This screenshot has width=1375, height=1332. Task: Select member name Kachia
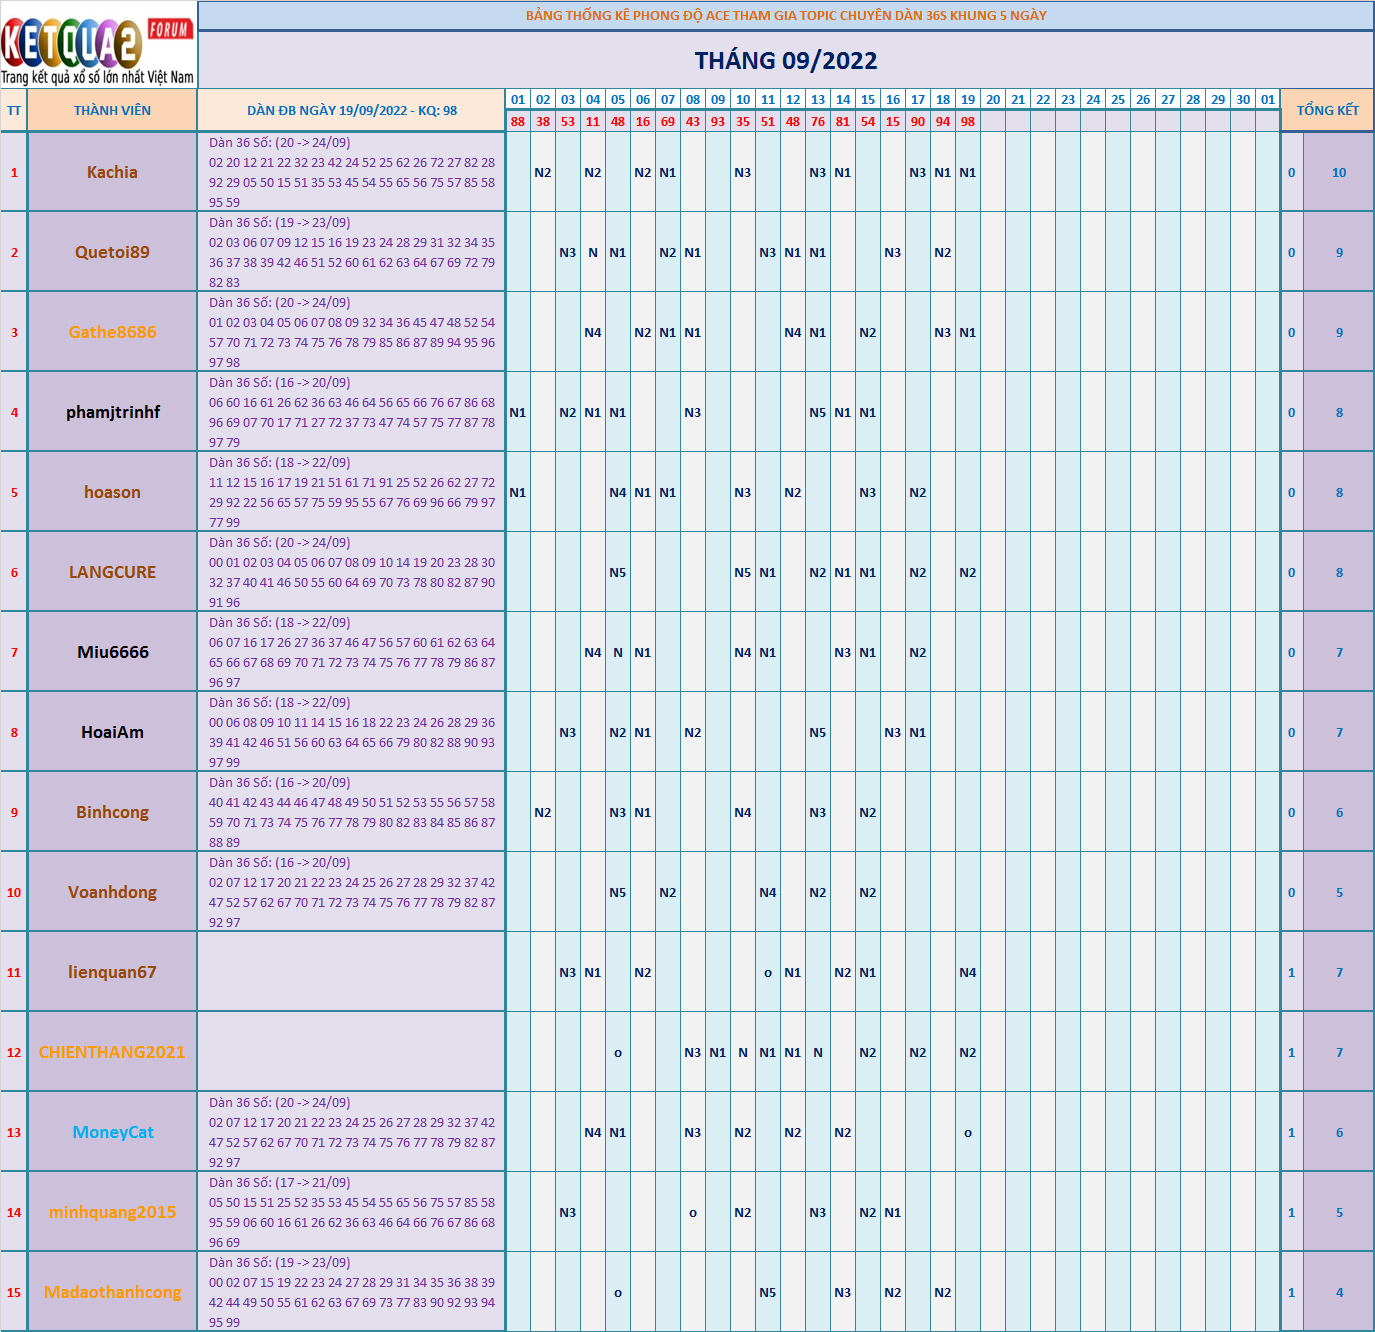point(112,172)
